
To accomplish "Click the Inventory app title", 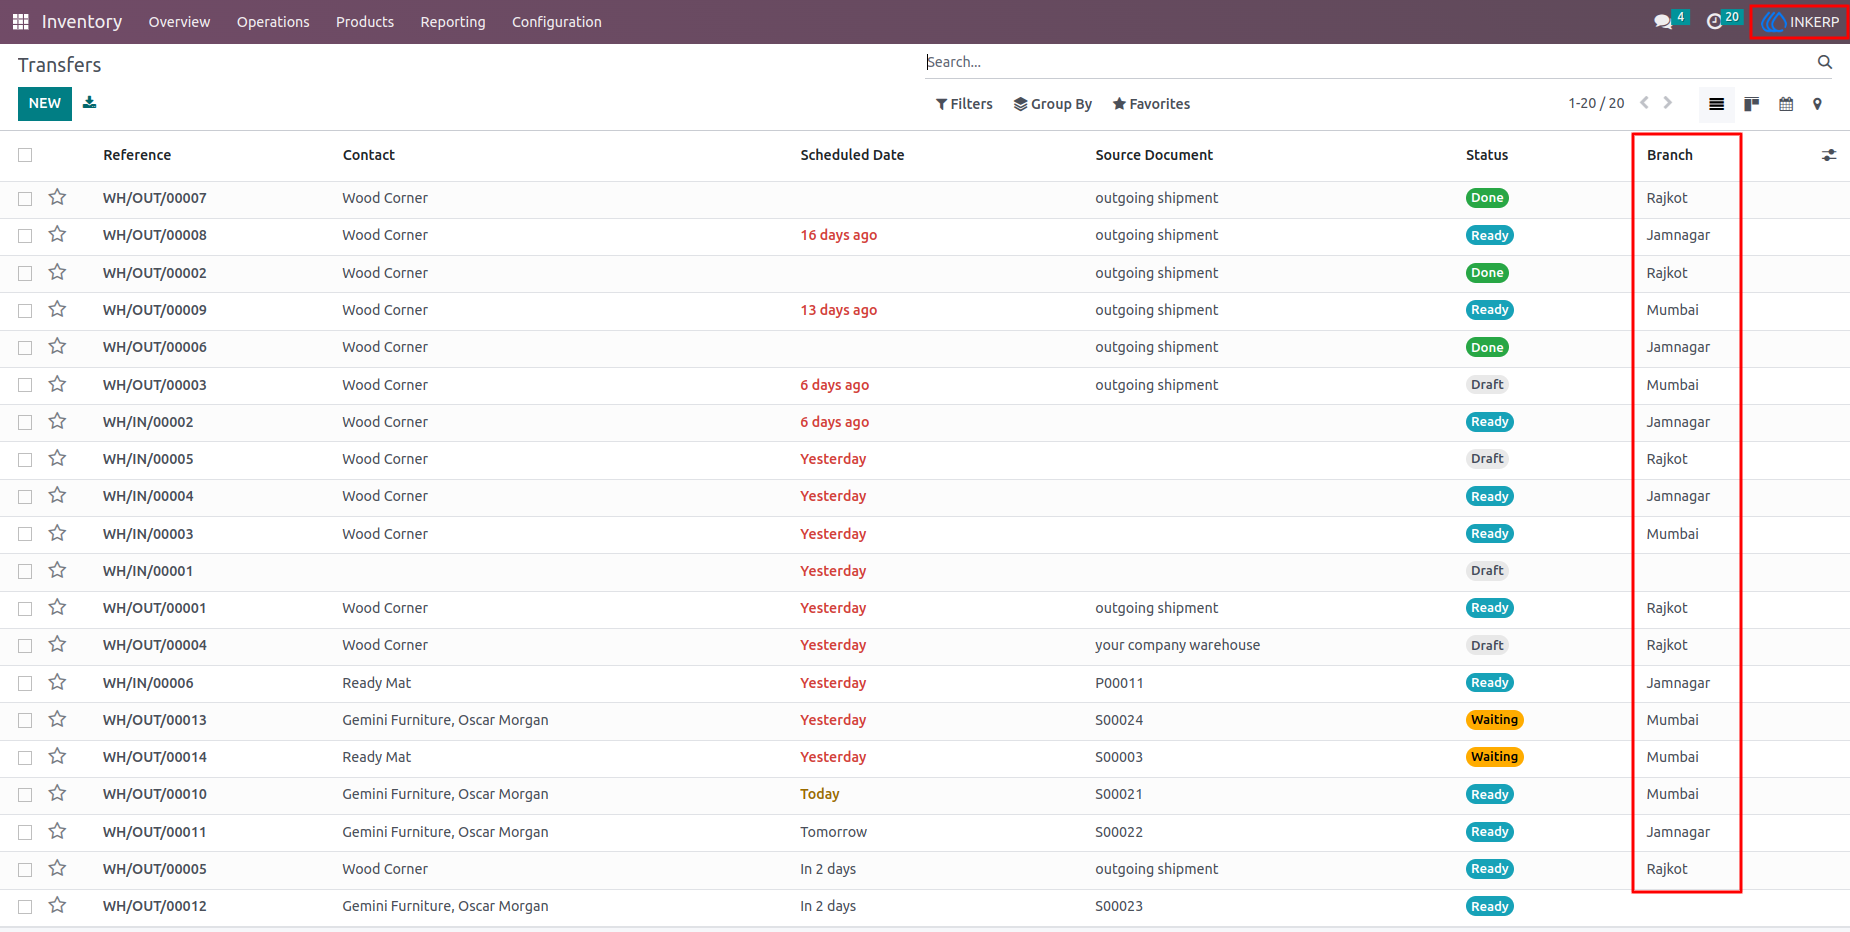I will tap(82, 22).
